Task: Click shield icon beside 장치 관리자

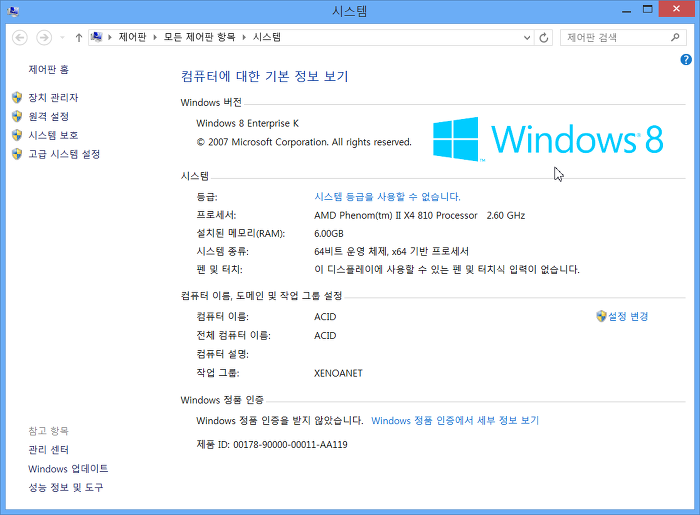Action: [x=17, y=97]
